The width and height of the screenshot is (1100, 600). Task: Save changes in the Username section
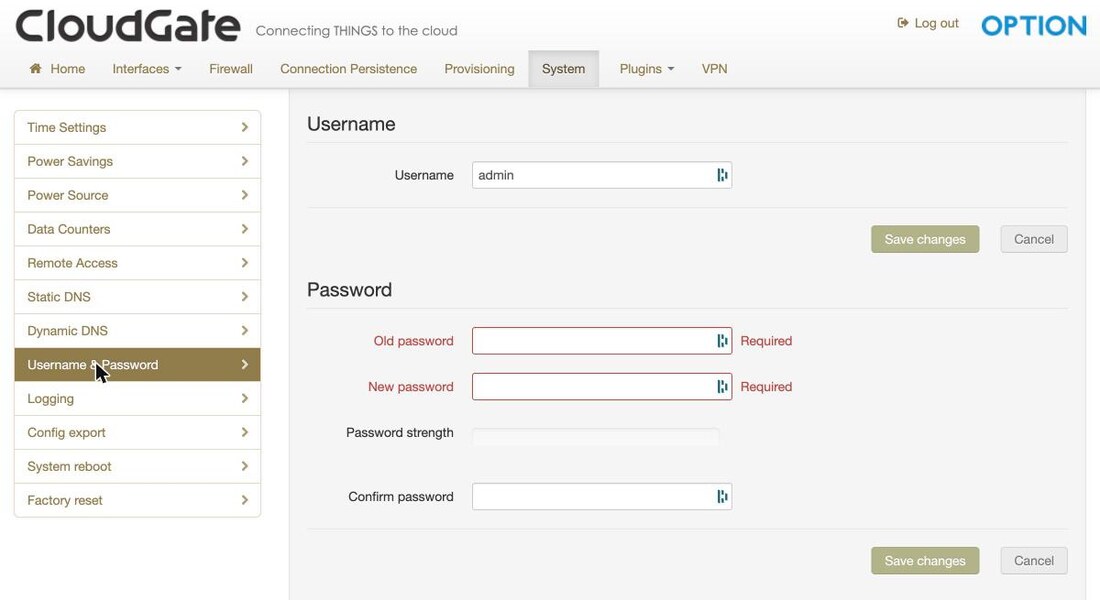925,239
